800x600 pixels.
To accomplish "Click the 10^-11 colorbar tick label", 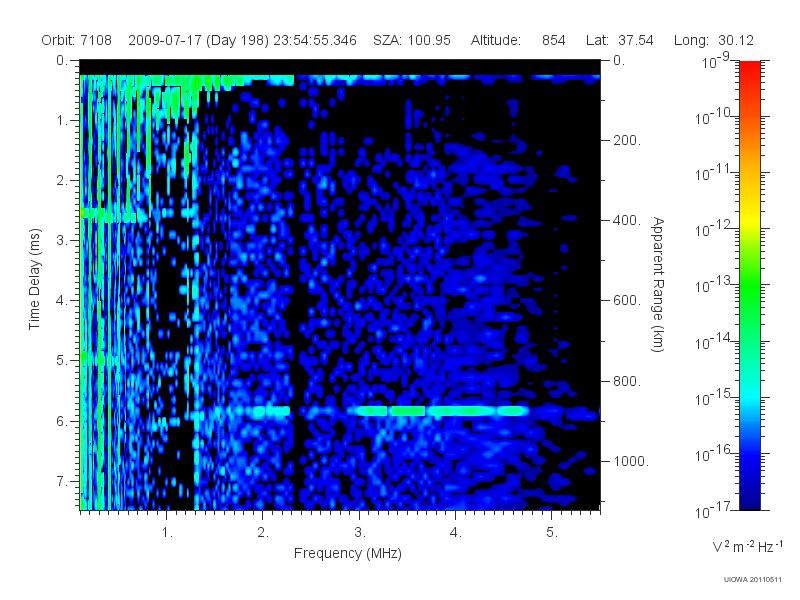I will (712, 172).
